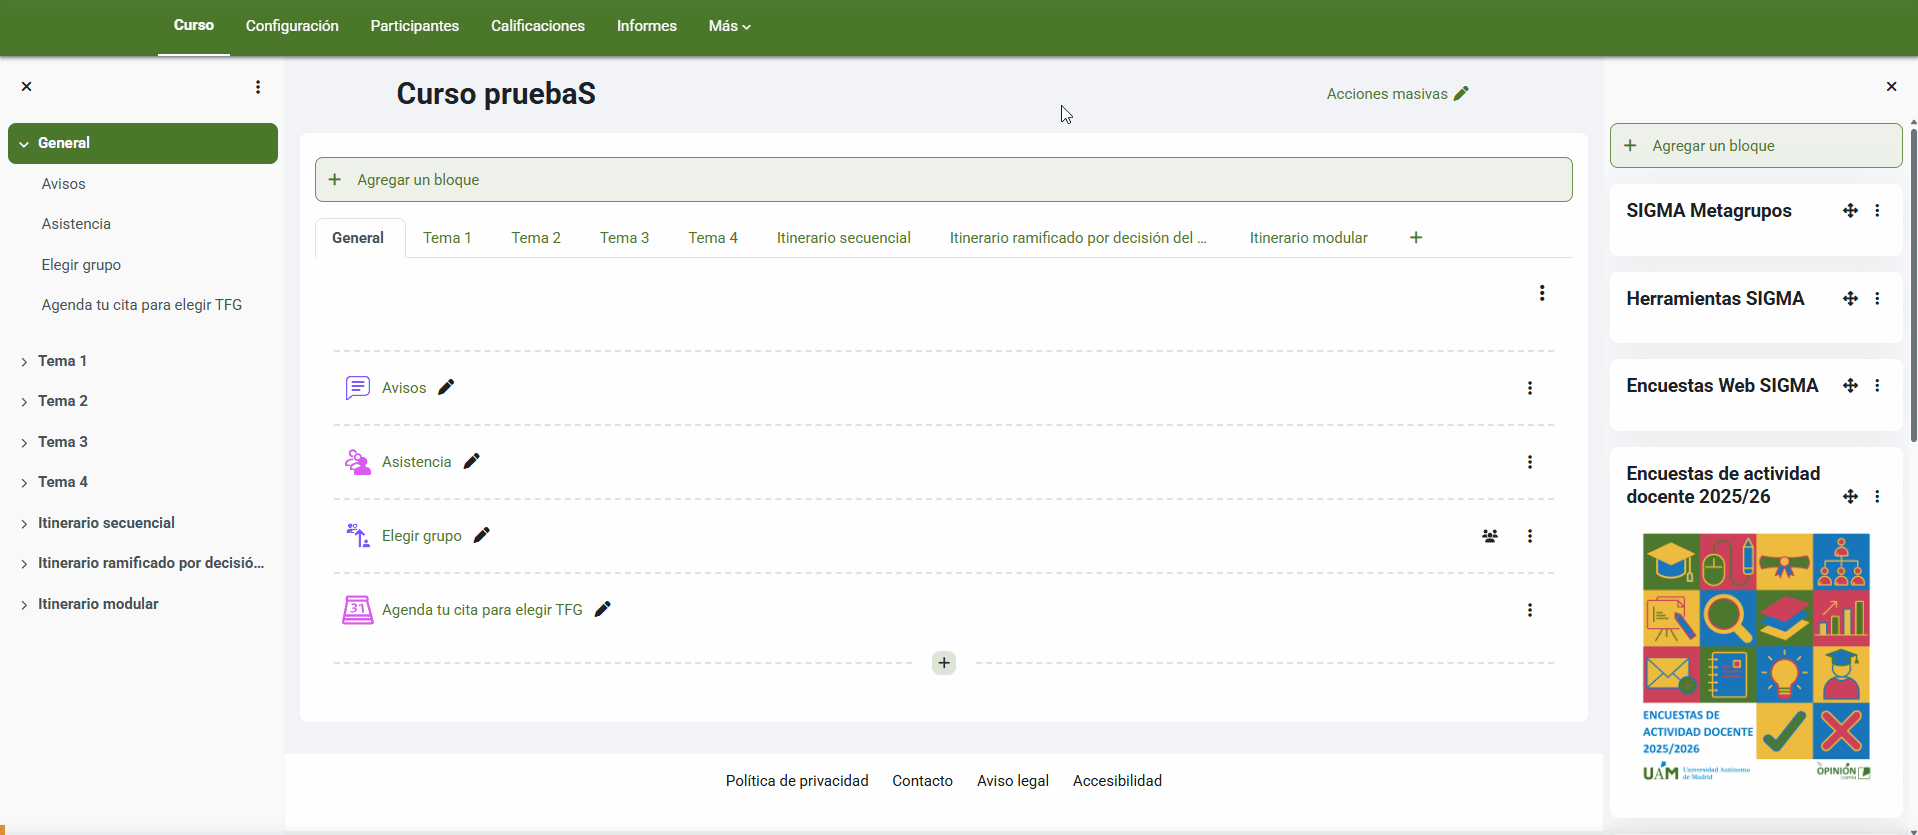Click the Agenda tu cita scheduler activity icon
The width and height of the screenshot is (1918, 835).
(x=357, y=610)
